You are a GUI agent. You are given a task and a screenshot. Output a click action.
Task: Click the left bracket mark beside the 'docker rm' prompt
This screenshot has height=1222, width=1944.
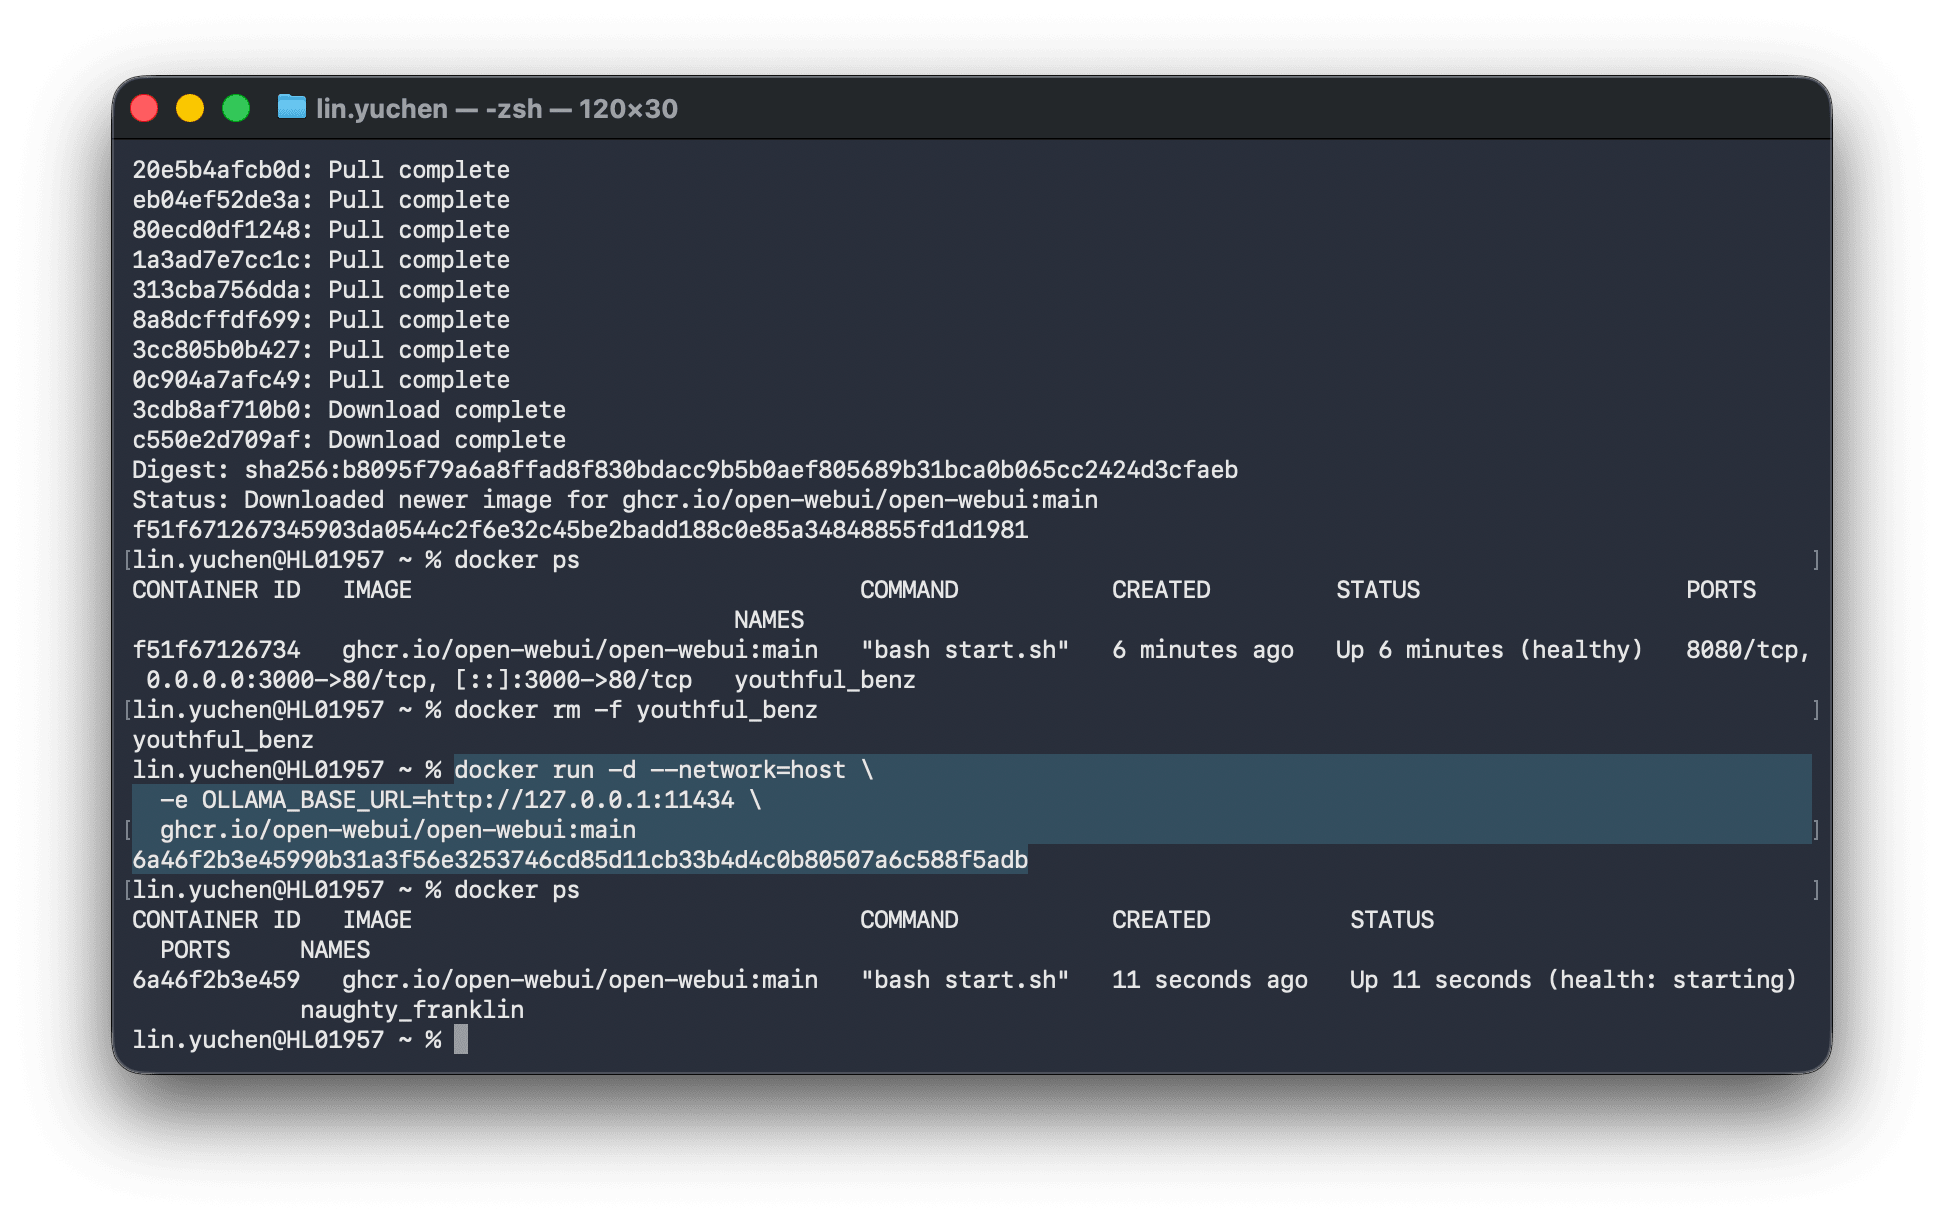[127, 710]
